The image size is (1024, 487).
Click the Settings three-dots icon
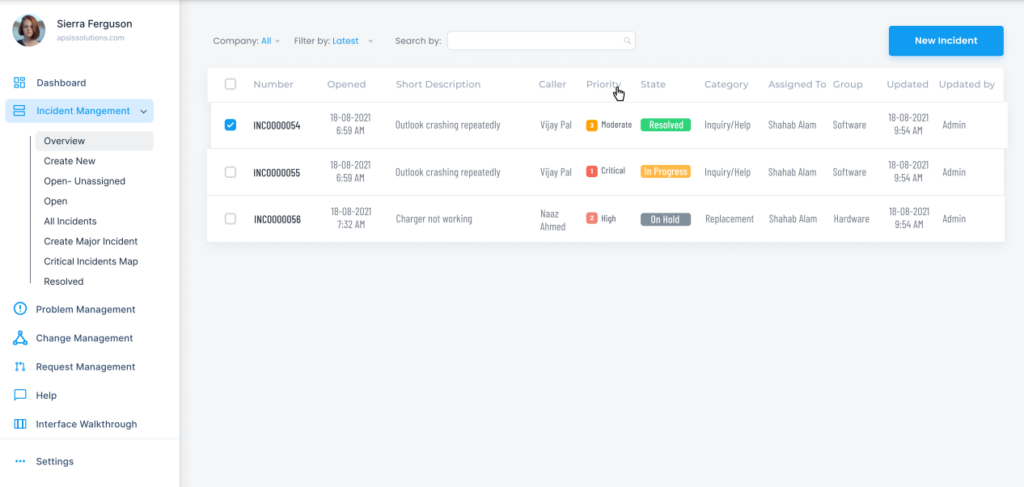pos(20,461)
